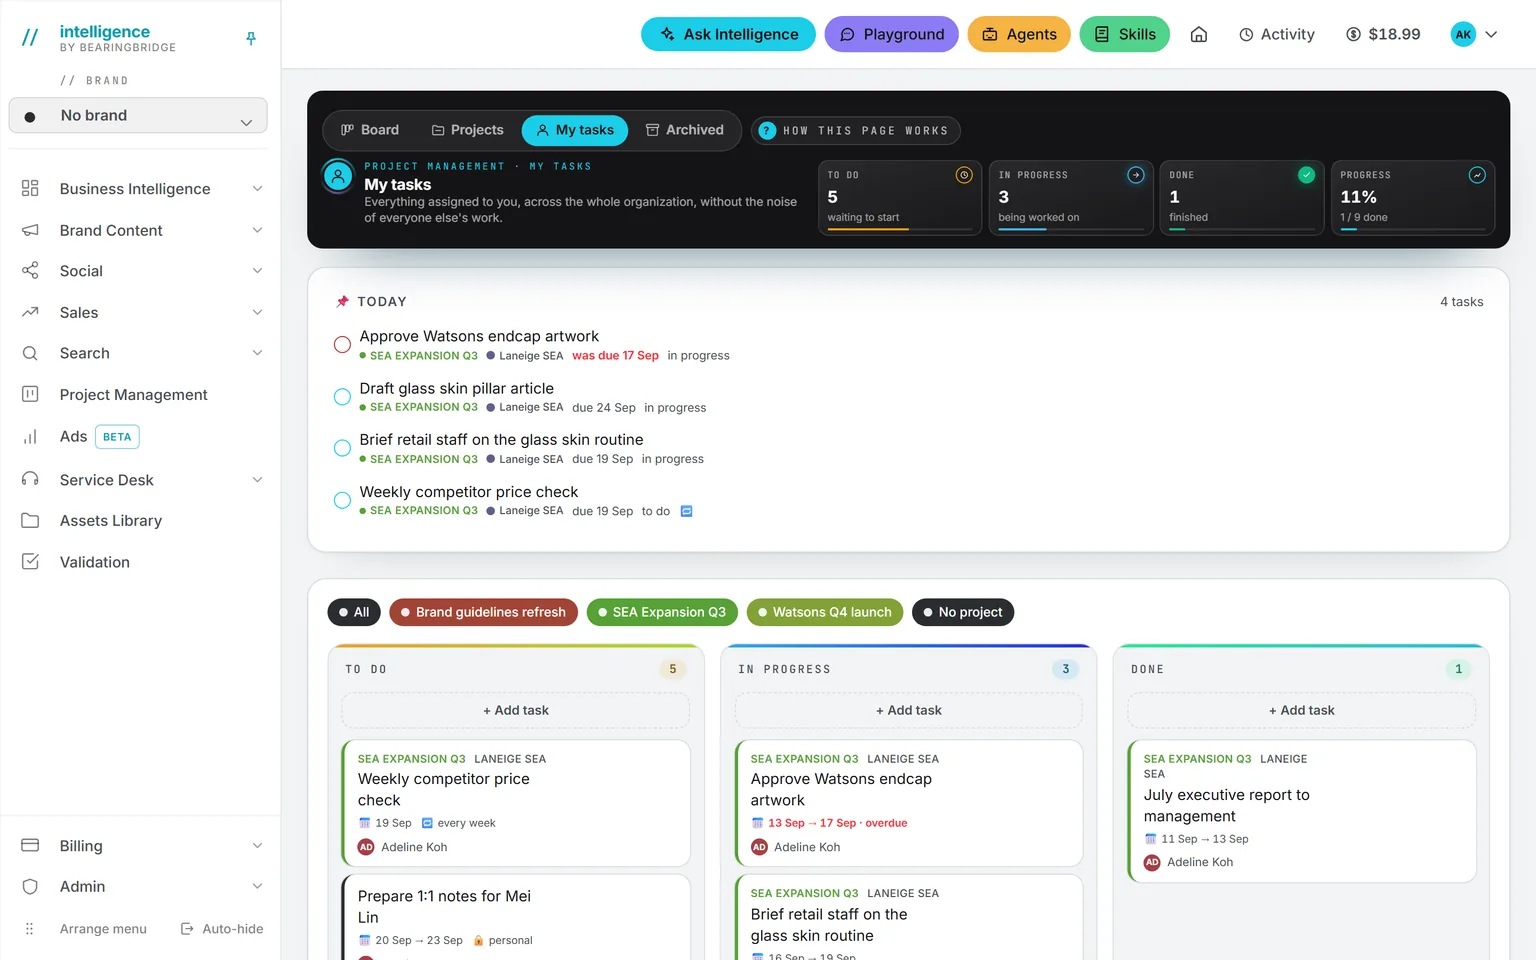Mark Approve Watsons endcap artwork complete in Today
Screen dimensions: 1536x960
click(342, 345)
